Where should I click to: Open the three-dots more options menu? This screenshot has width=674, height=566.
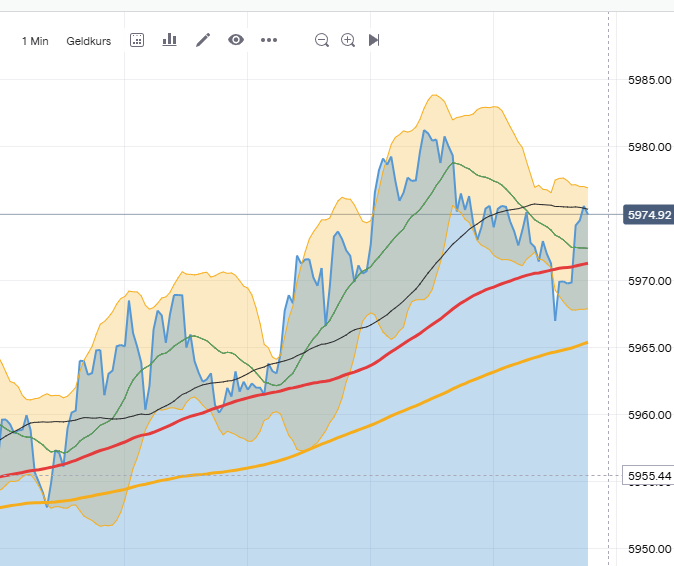[269, 40]
